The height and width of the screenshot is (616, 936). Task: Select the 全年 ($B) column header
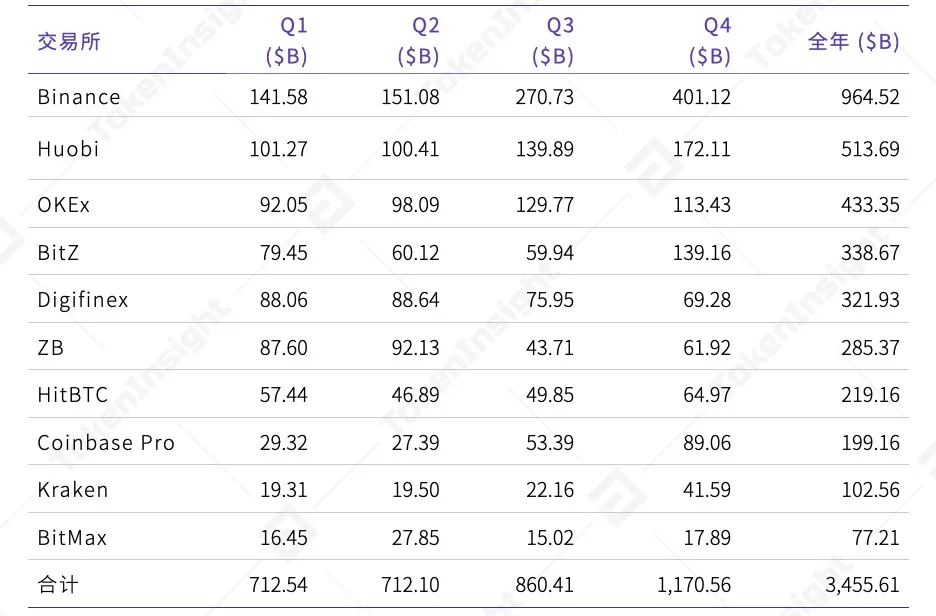[x=853, y=42]
